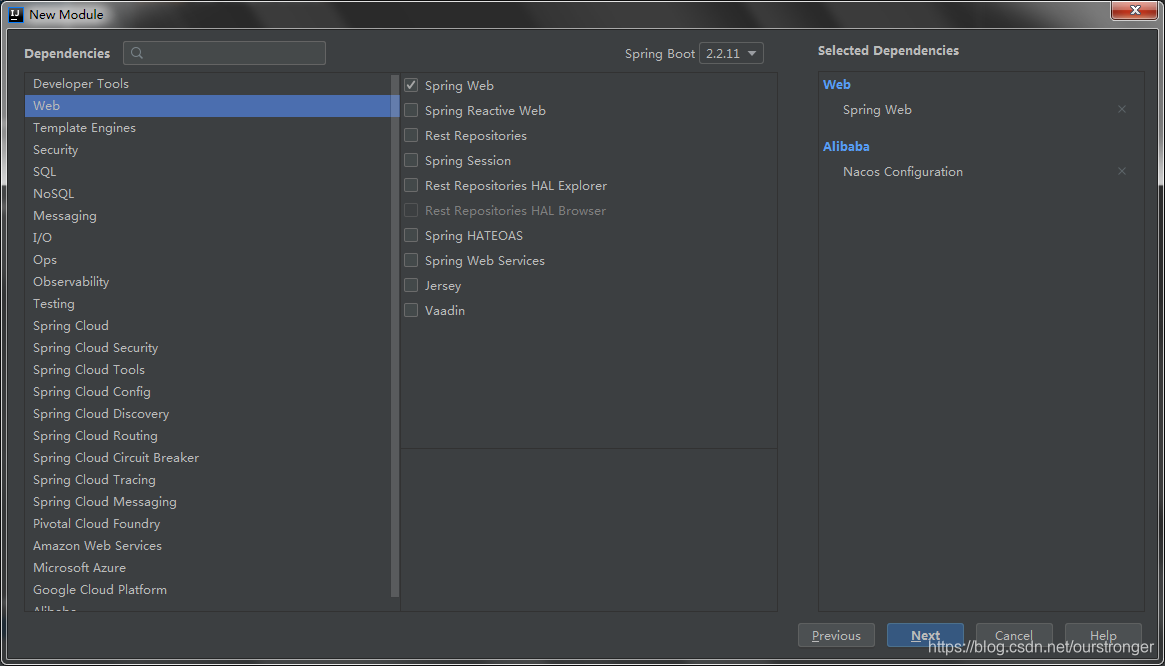This screenshot has width=1165, height=666.
Task: Check the Spring HATEOAS checkbox
Action: click(x=411, y=236)
